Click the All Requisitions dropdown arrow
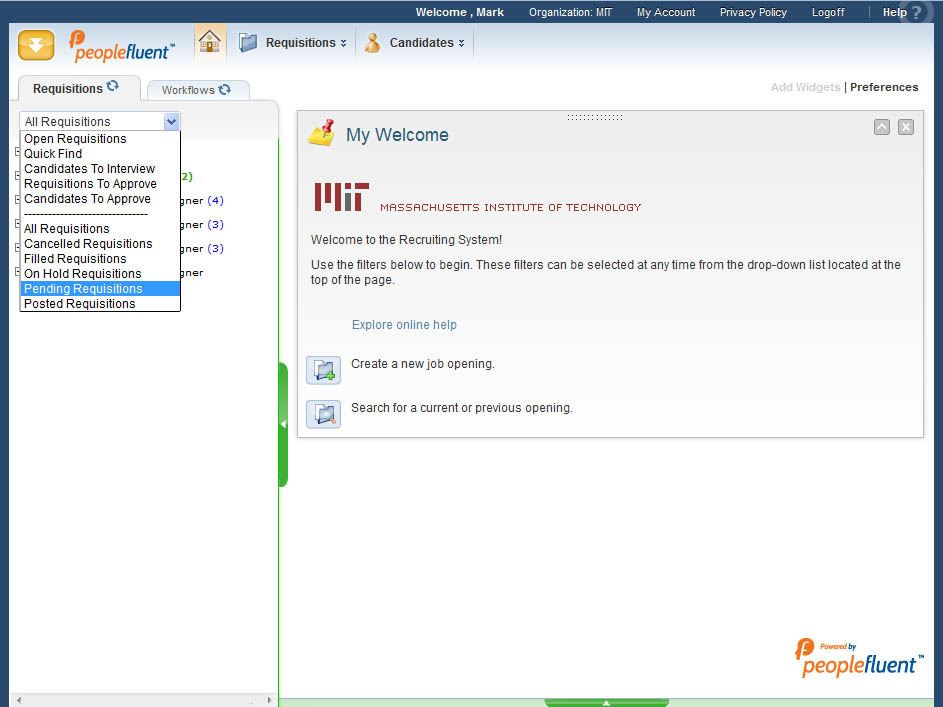943x707 pixels. [171, 121]
